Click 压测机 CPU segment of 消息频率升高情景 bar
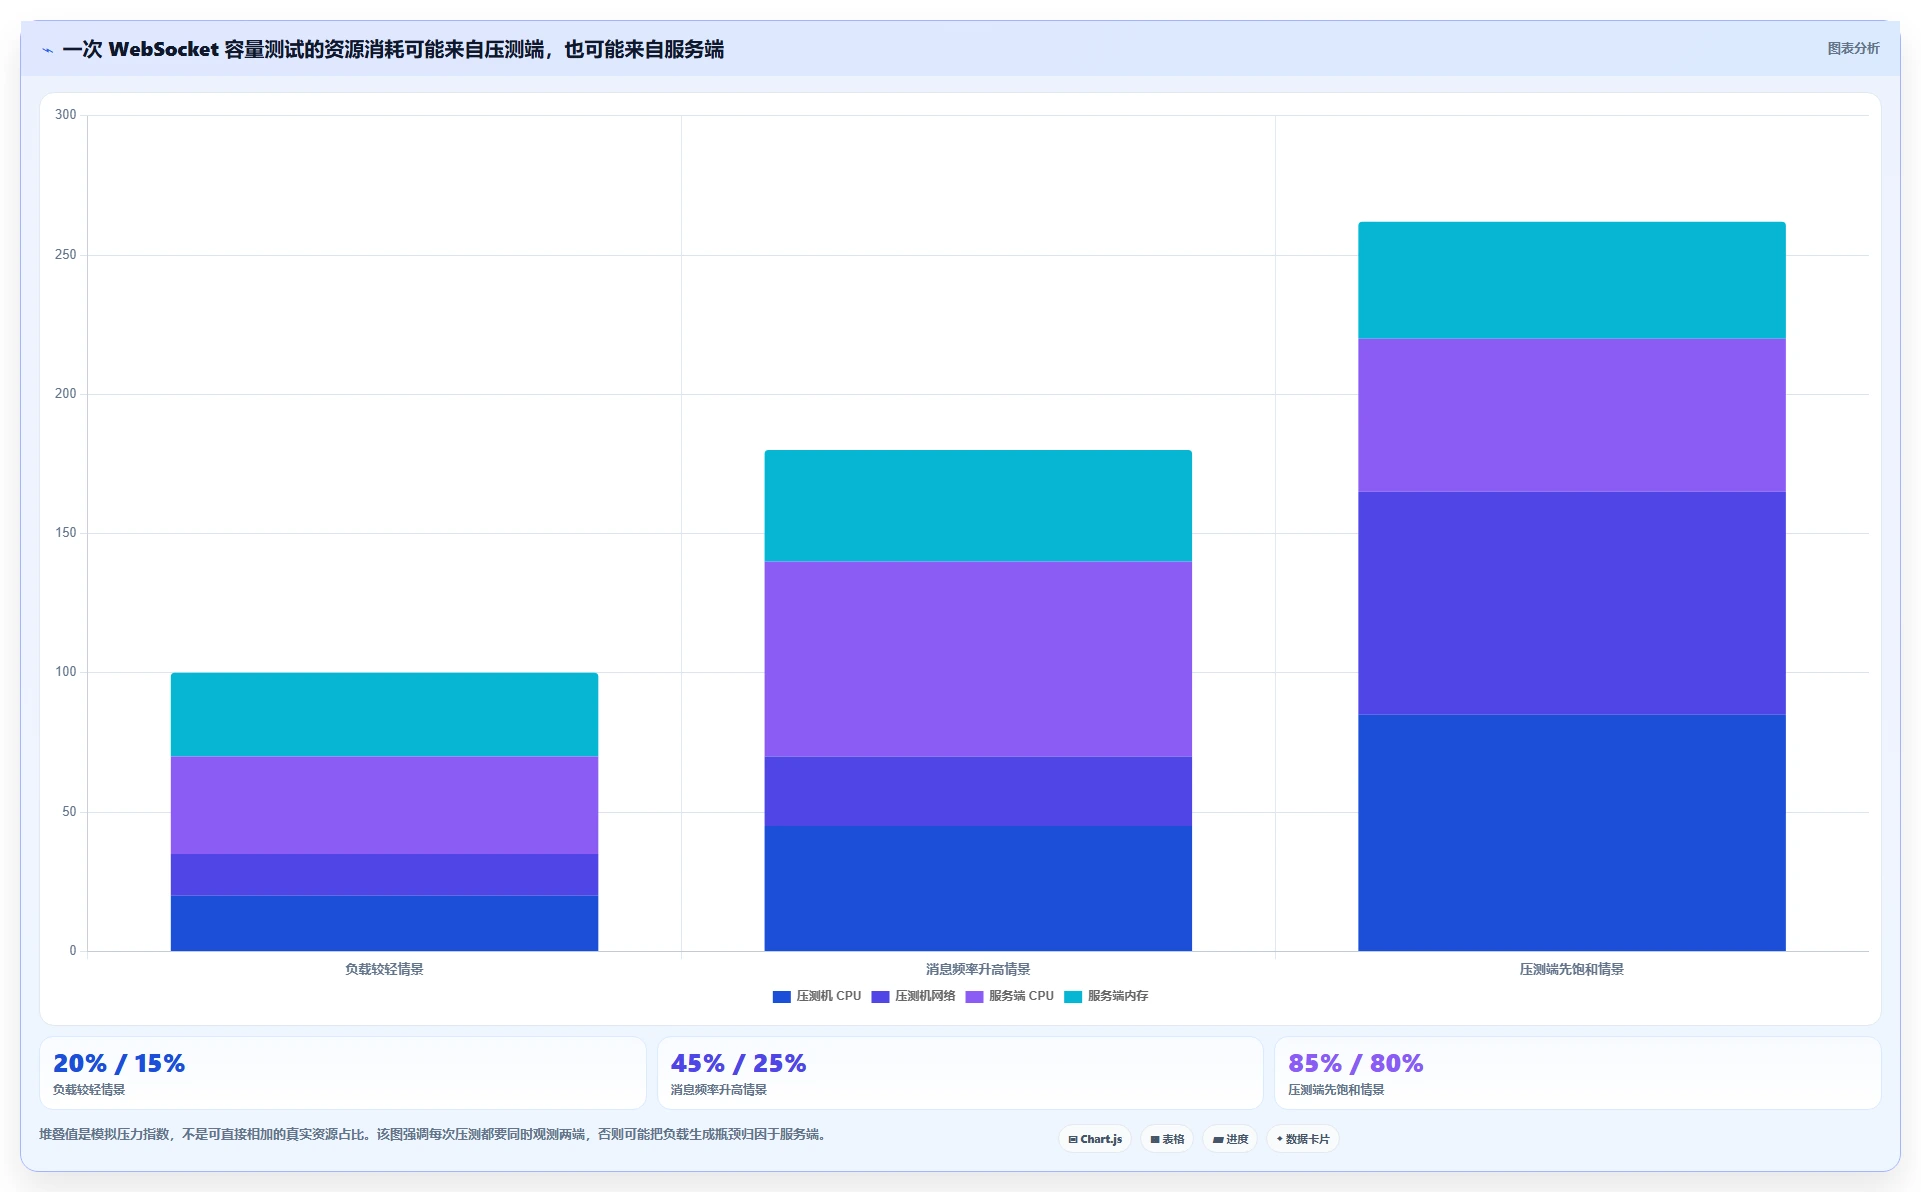The image size is (1921, 1192). tap(978, 888)
